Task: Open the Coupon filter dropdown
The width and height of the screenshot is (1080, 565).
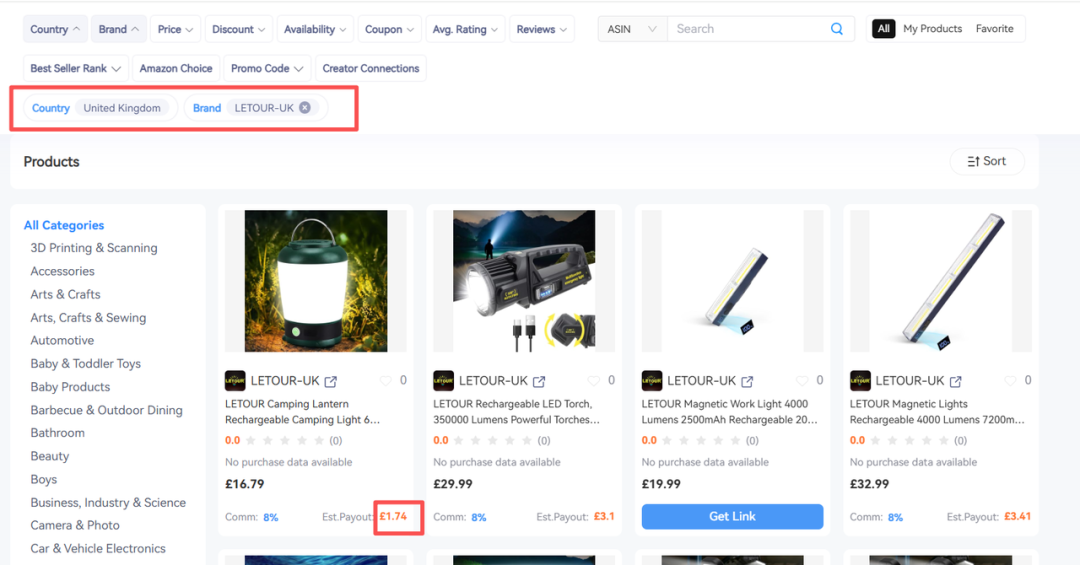Action: 389,29
